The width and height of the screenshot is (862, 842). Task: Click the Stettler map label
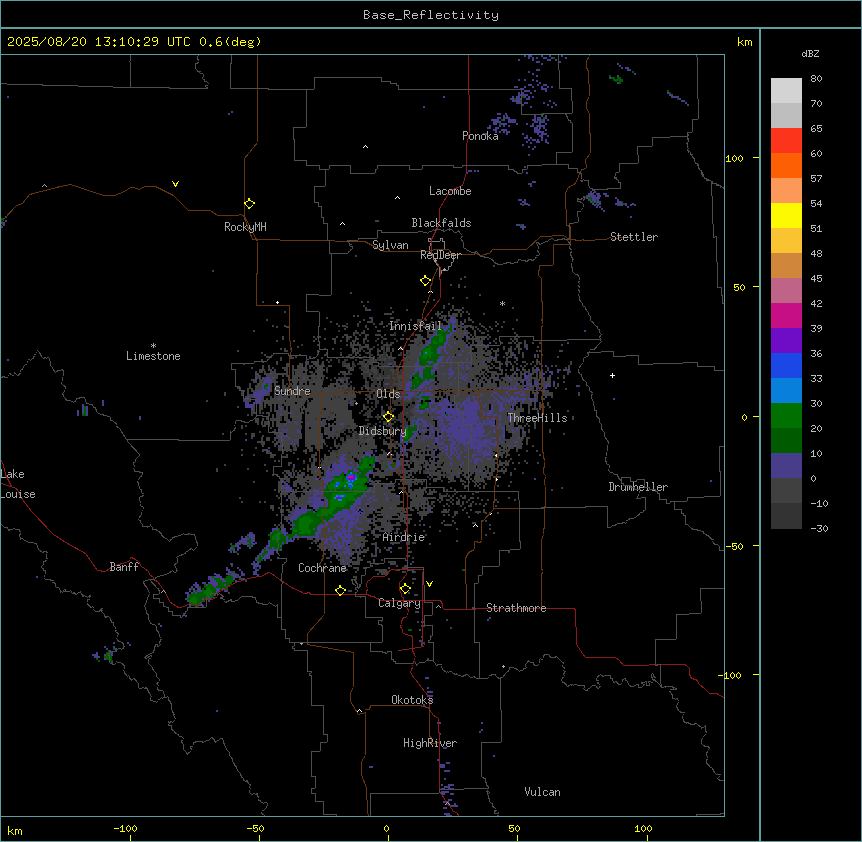point(634,237)
